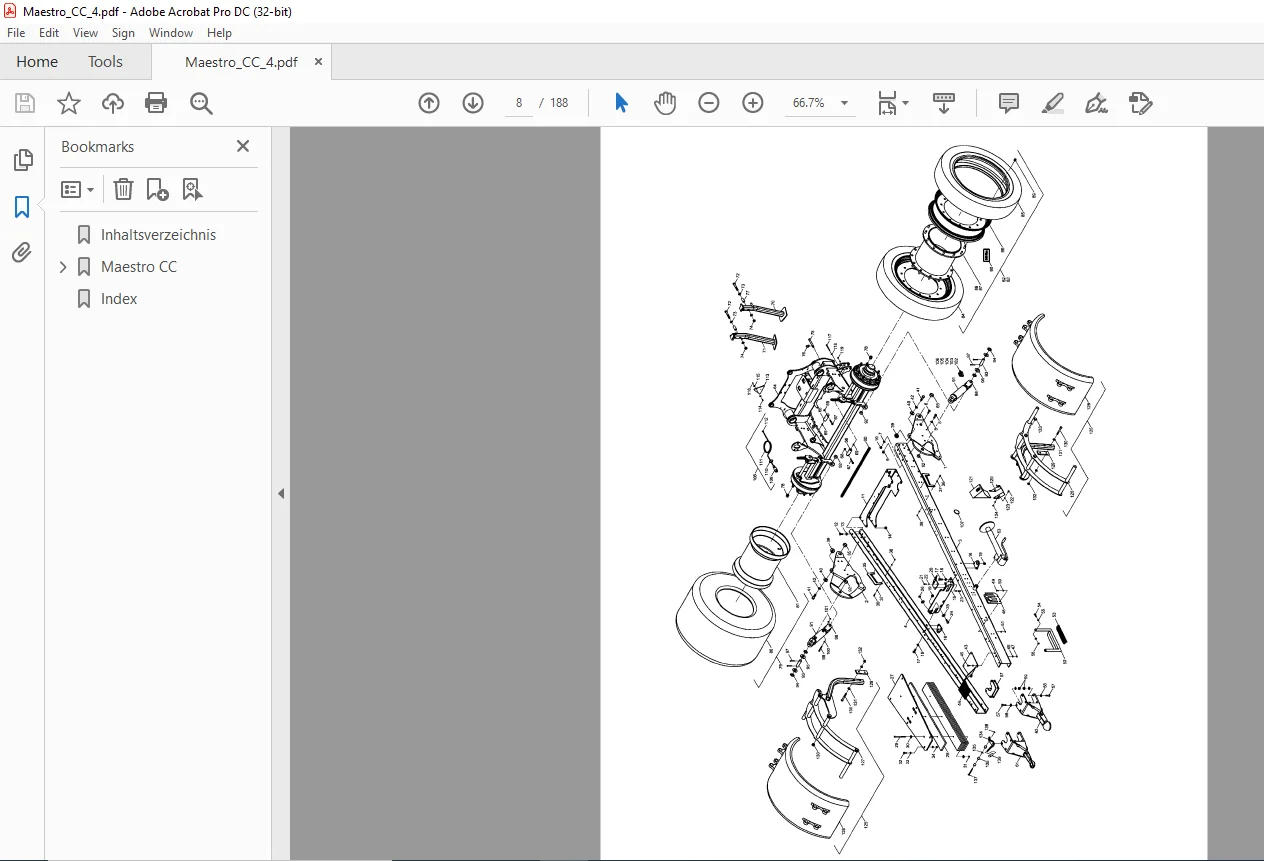This screenshot has width=1264, height=861.
Task: Add a new bookmark icon
Action: (157, 189)
